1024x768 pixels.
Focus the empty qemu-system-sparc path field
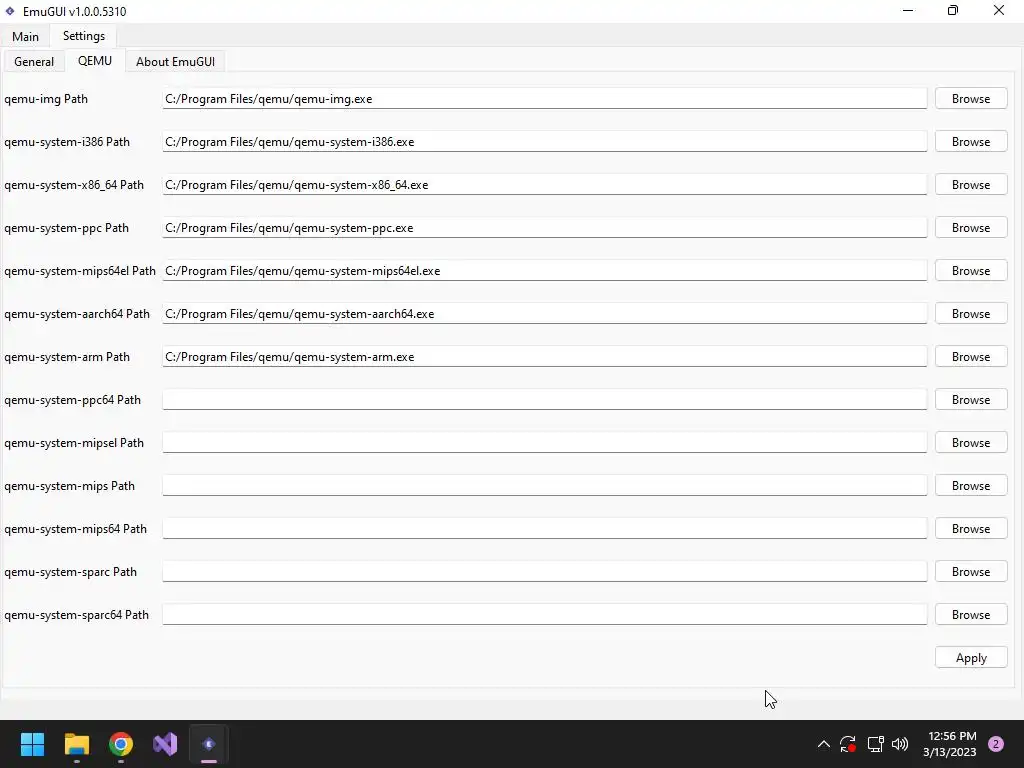pyautogui.click(x=545, y=572)
